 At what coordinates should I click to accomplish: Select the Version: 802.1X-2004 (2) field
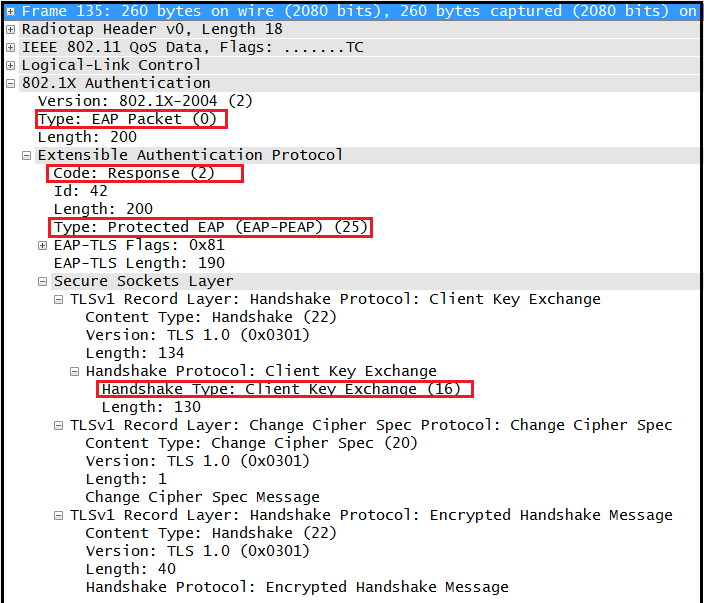131,101
